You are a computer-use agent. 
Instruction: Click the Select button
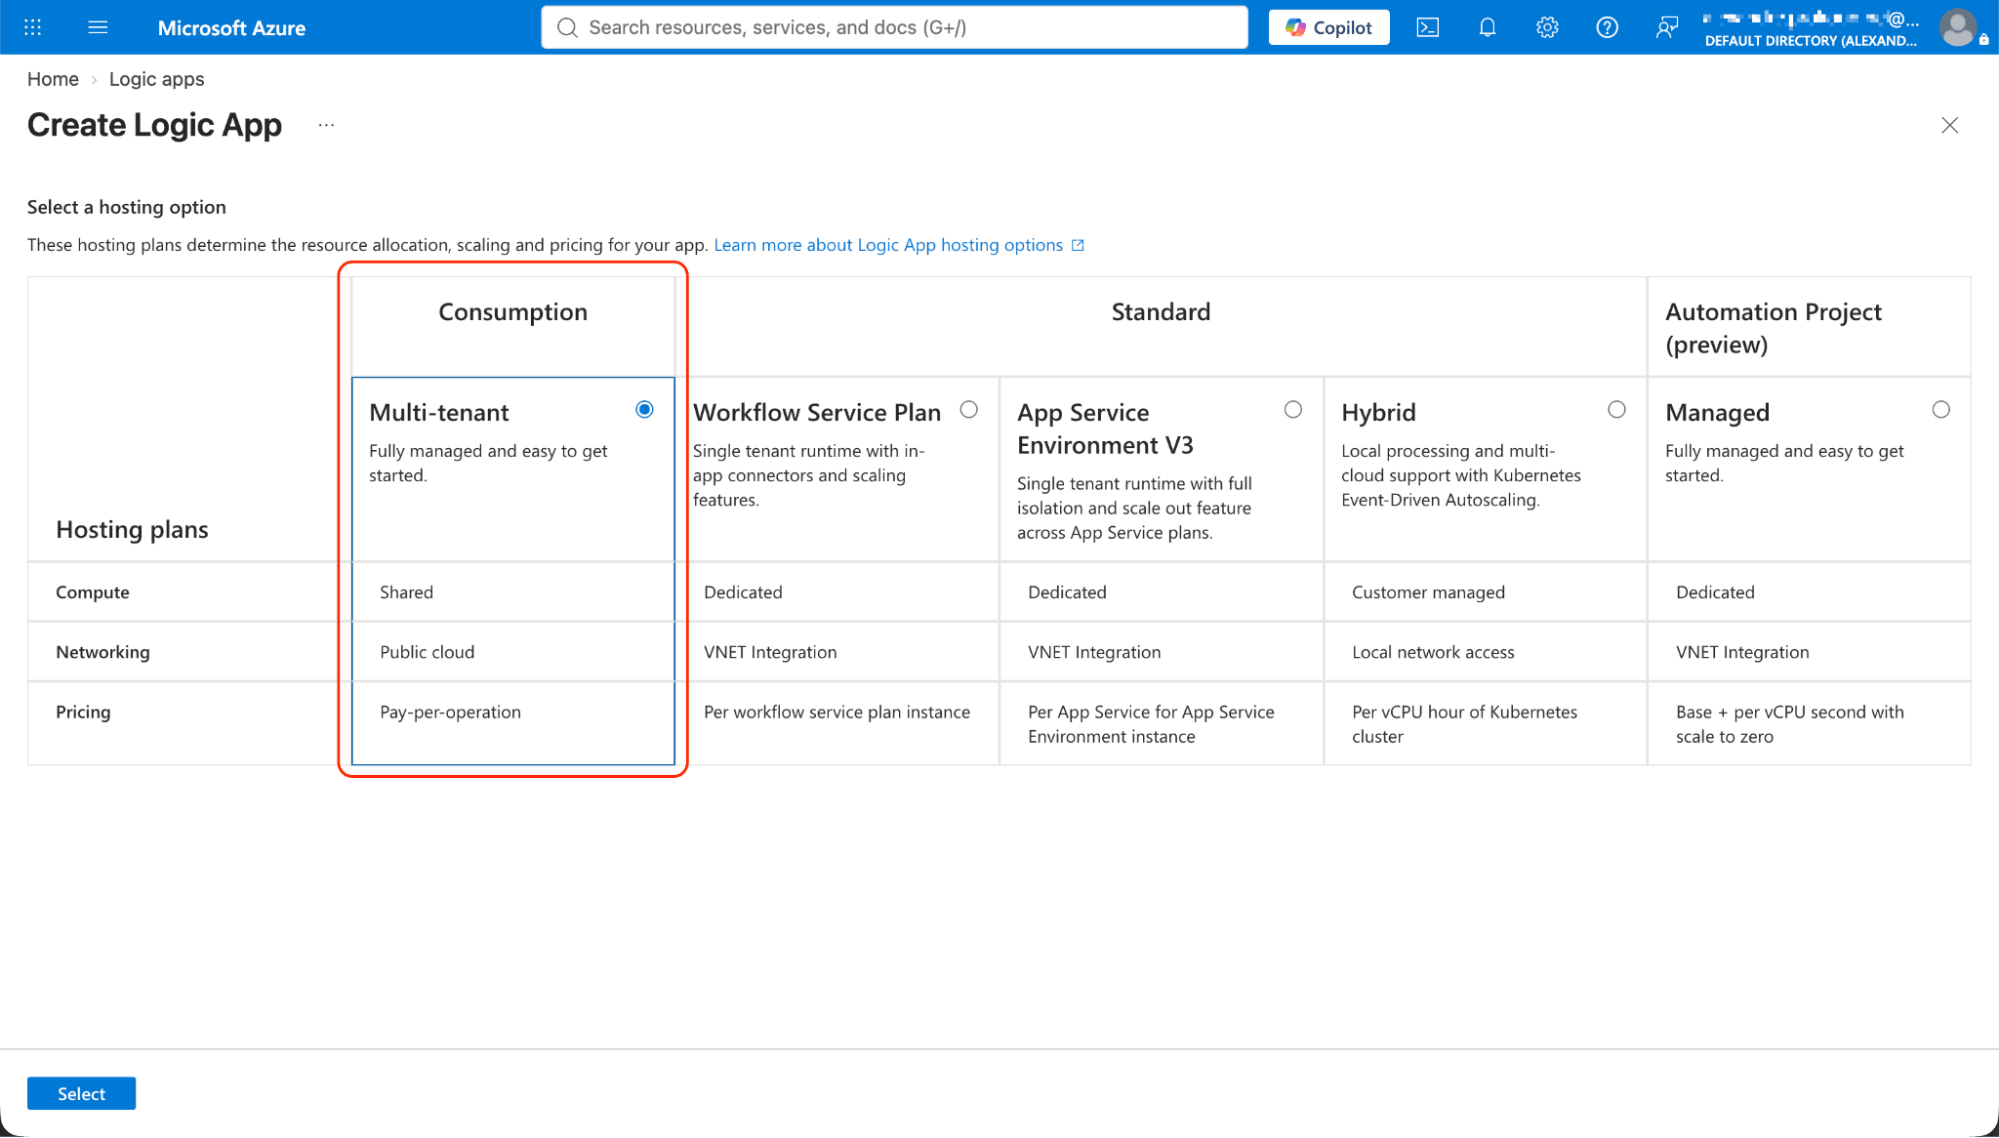point(81,1093)
